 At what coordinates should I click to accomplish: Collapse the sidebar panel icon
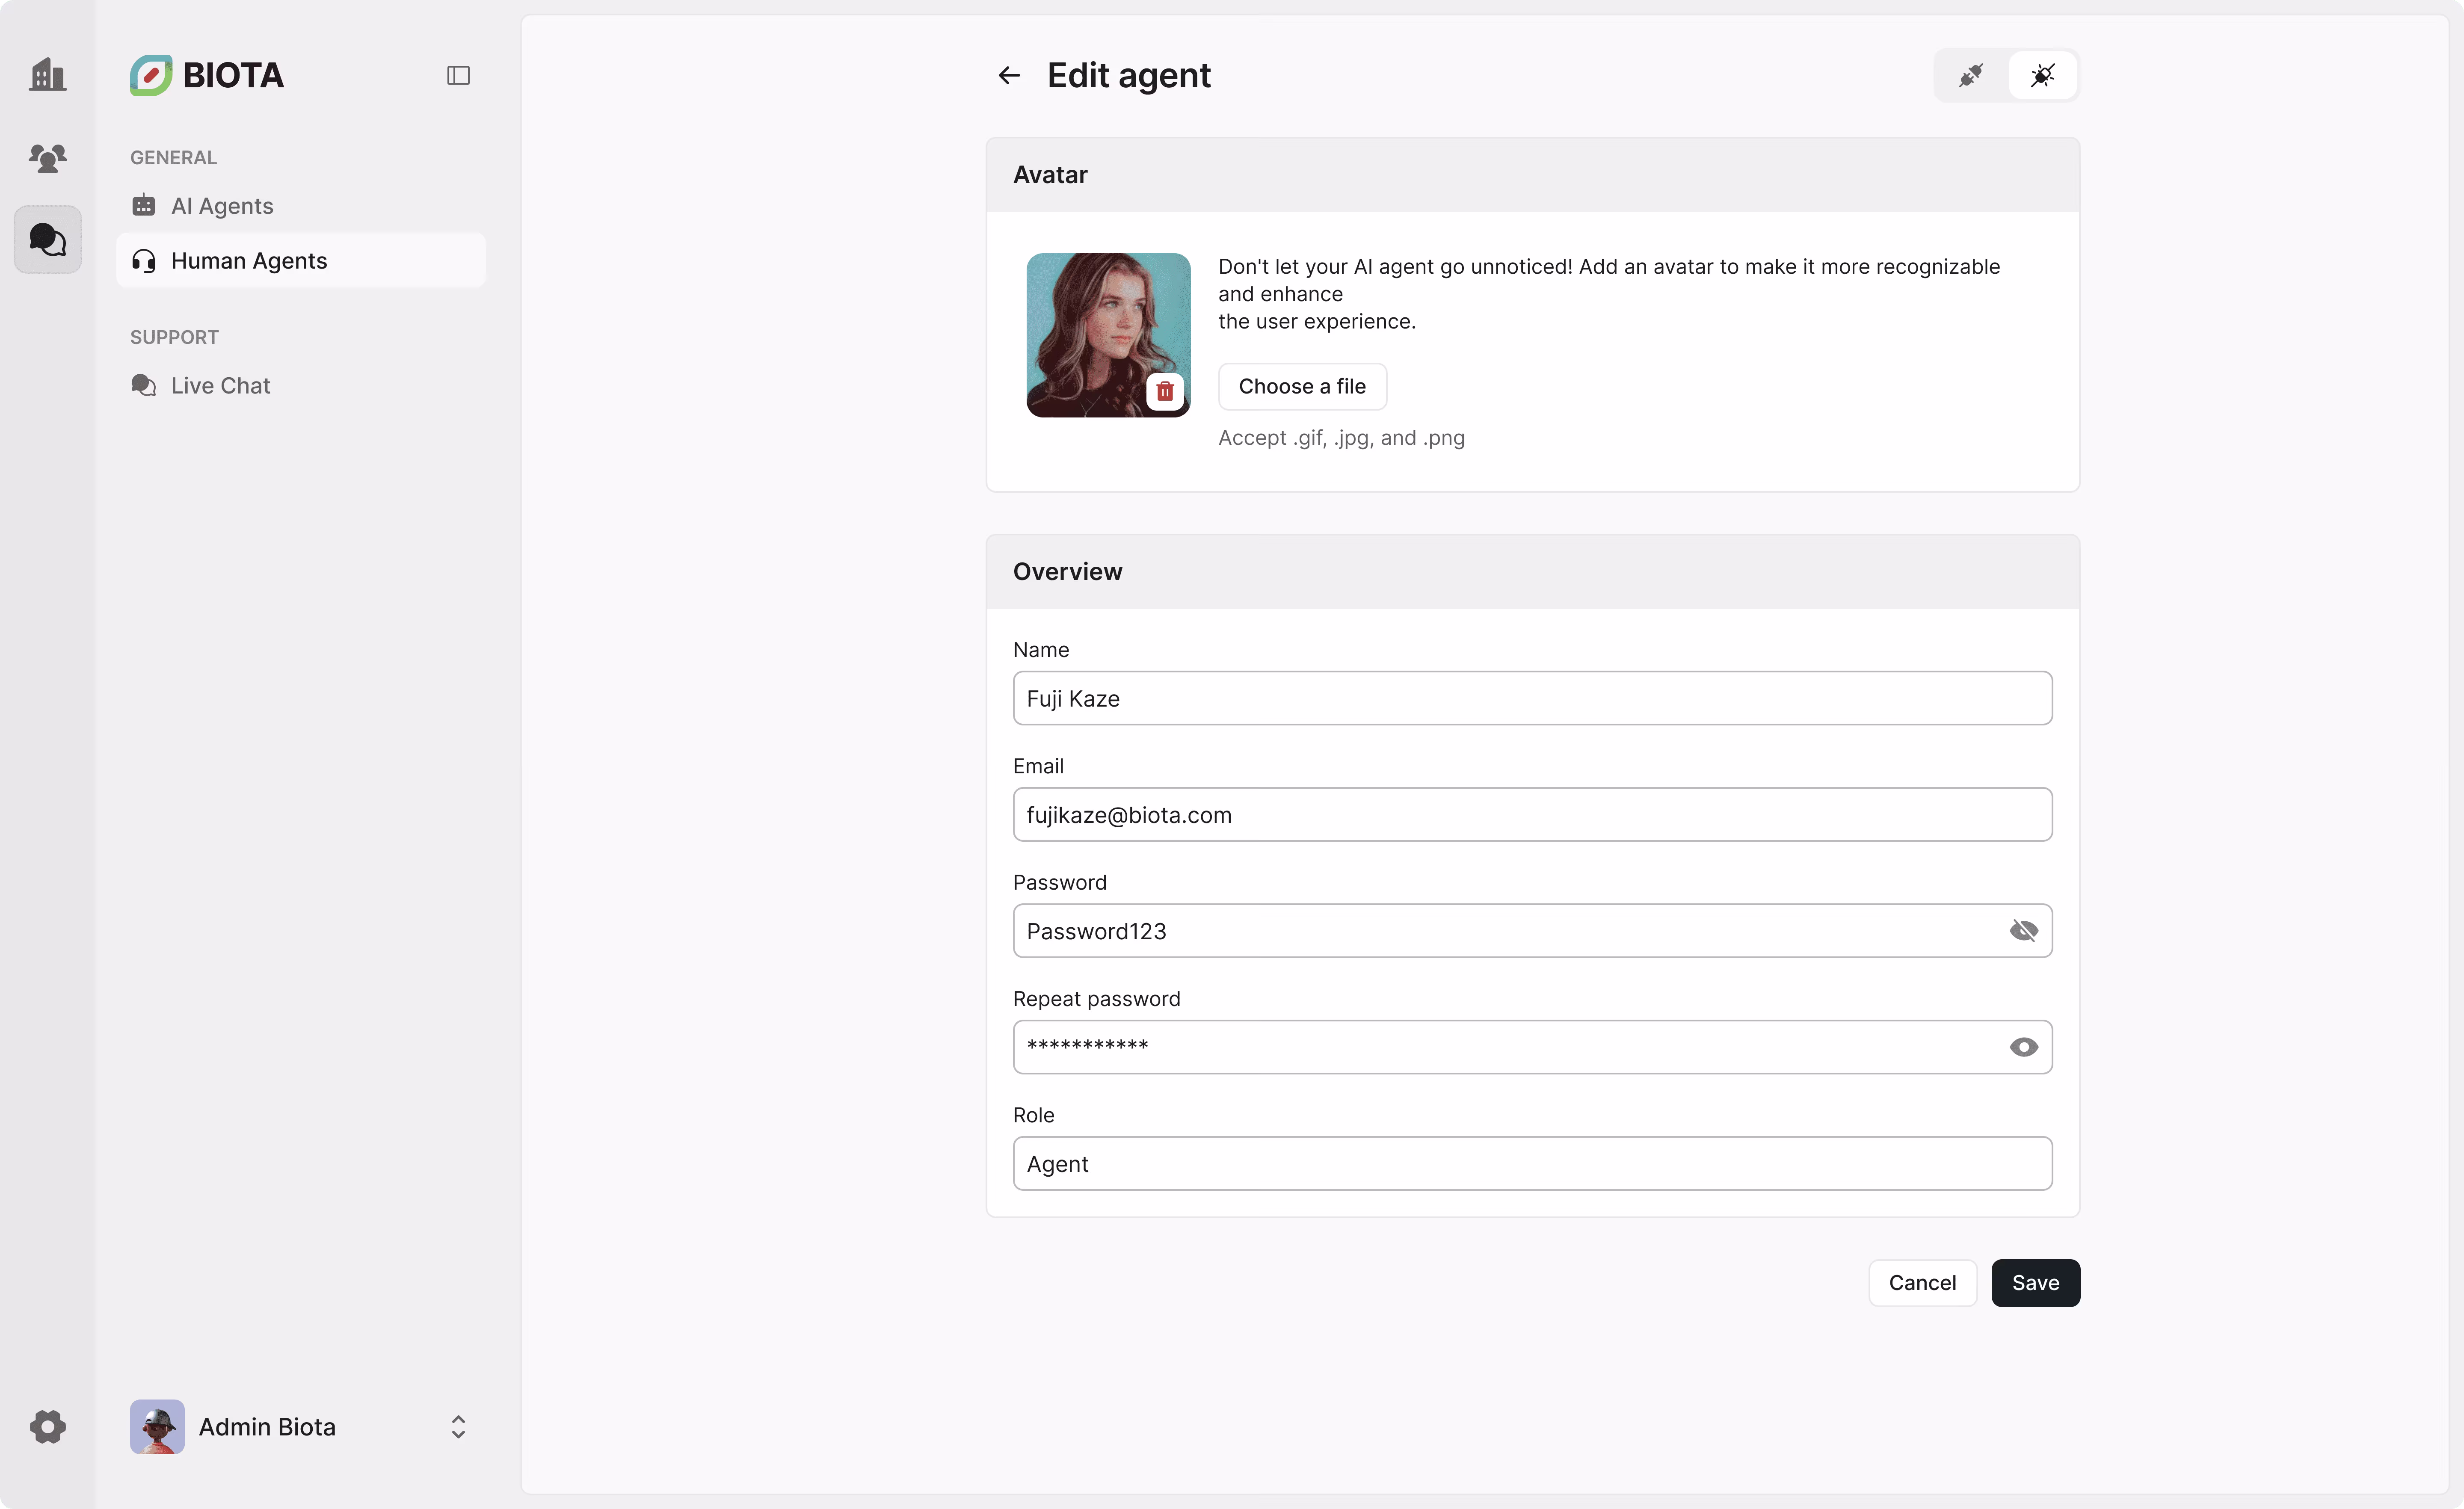458,75
